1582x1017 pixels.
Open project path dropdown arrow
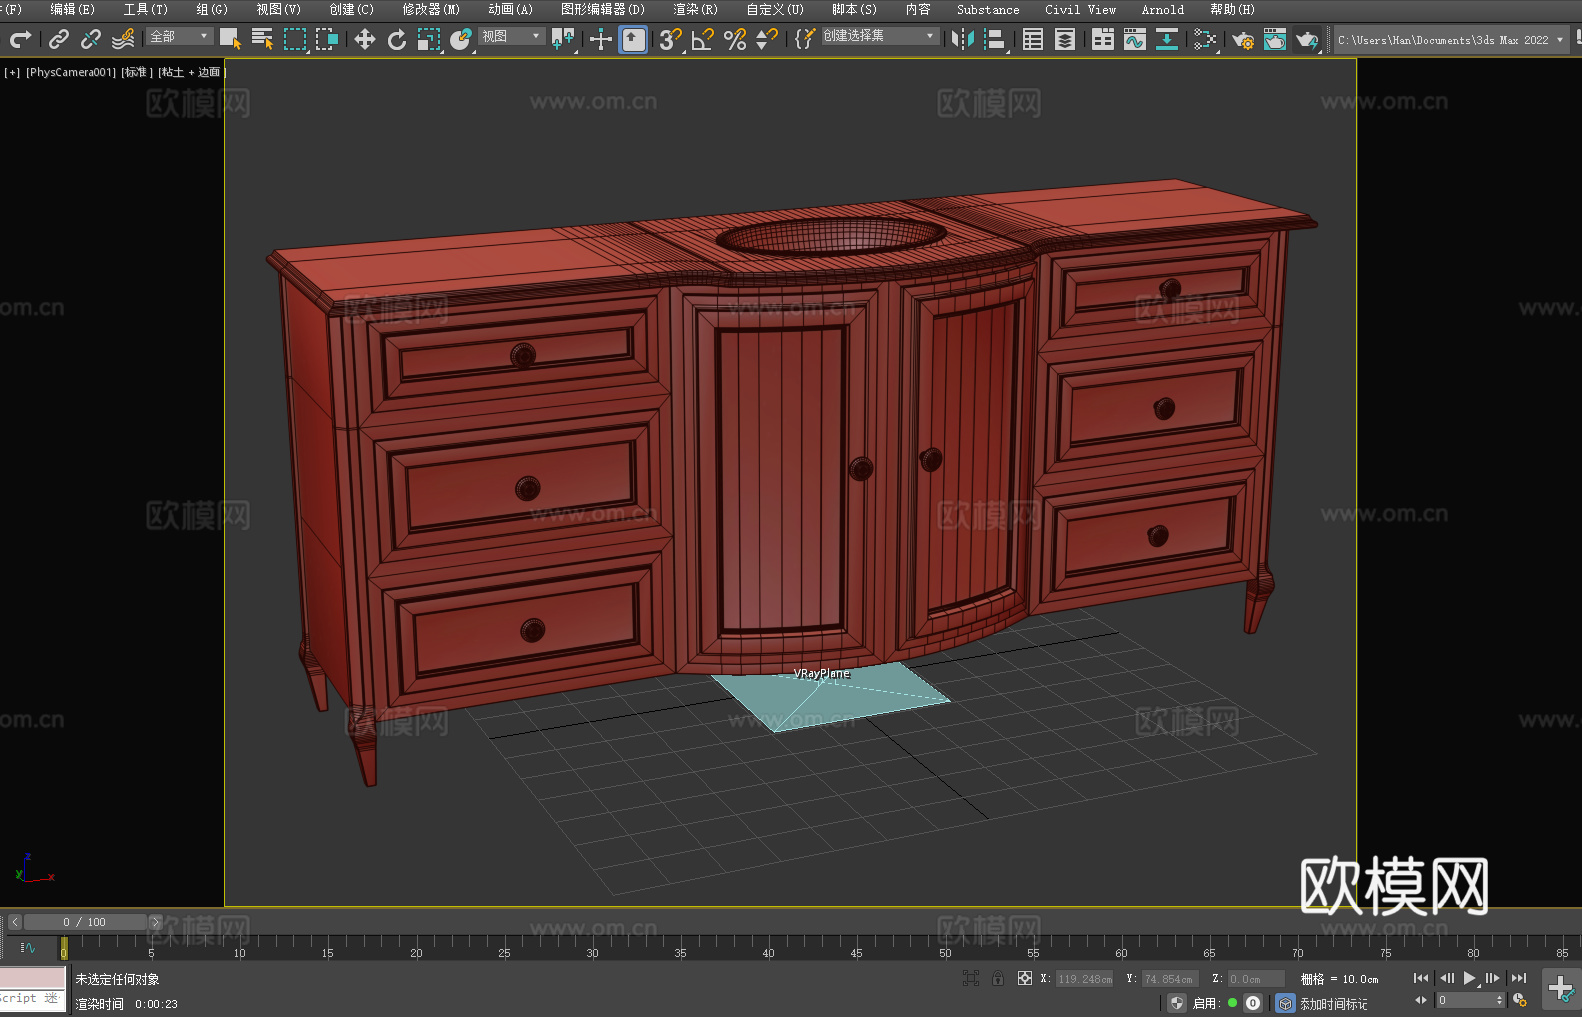[x=1560, y=40]
